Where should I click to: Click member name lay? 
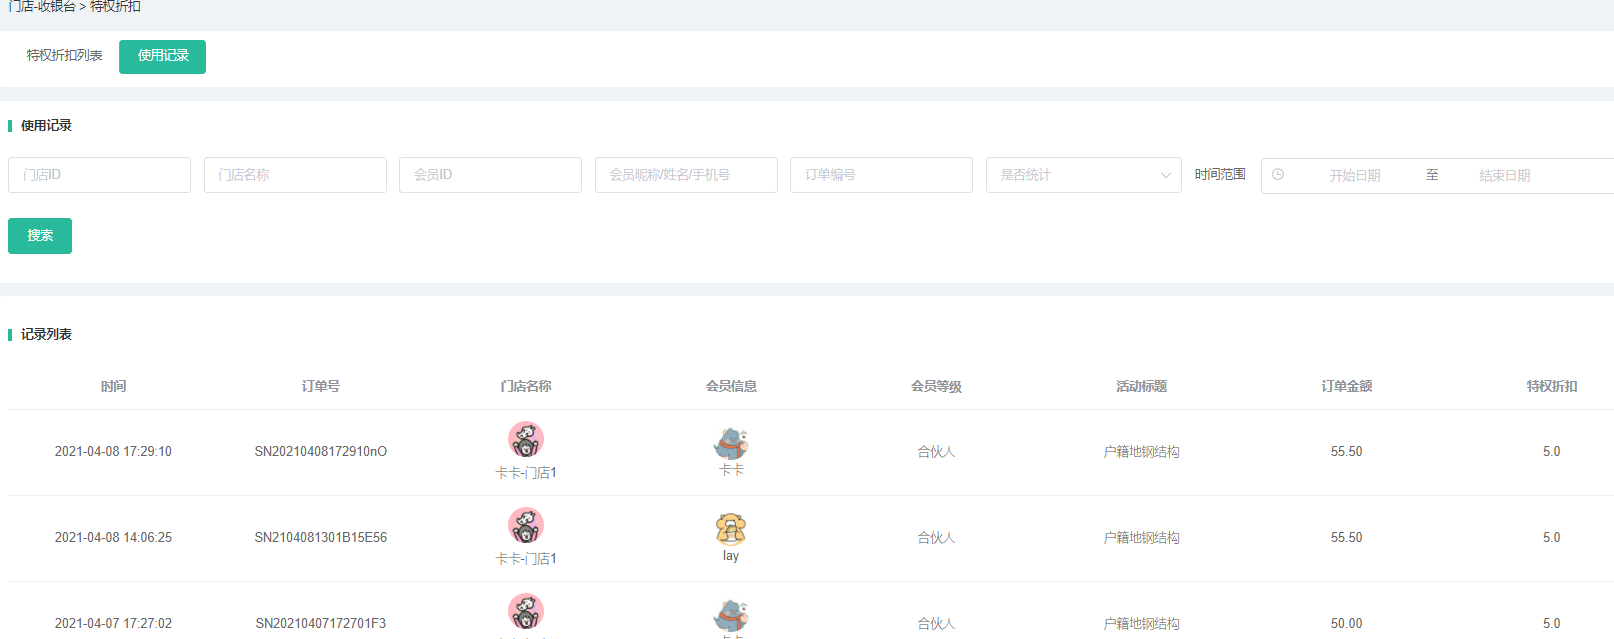point(731,556)
